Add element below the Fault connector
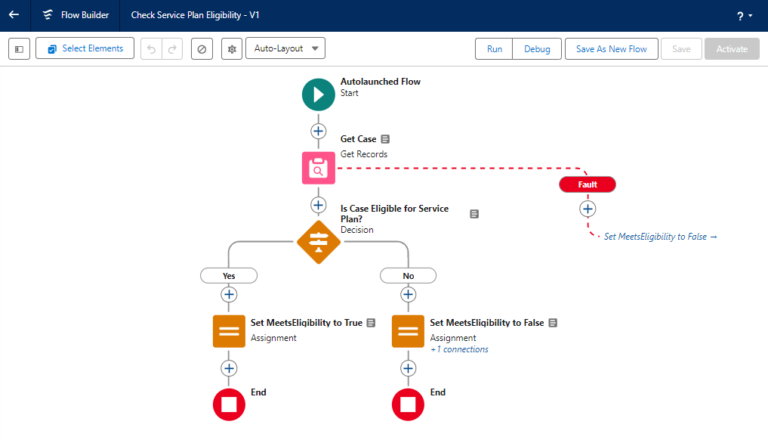The width and height of the screenshot is (768, 440). point(588,209)
